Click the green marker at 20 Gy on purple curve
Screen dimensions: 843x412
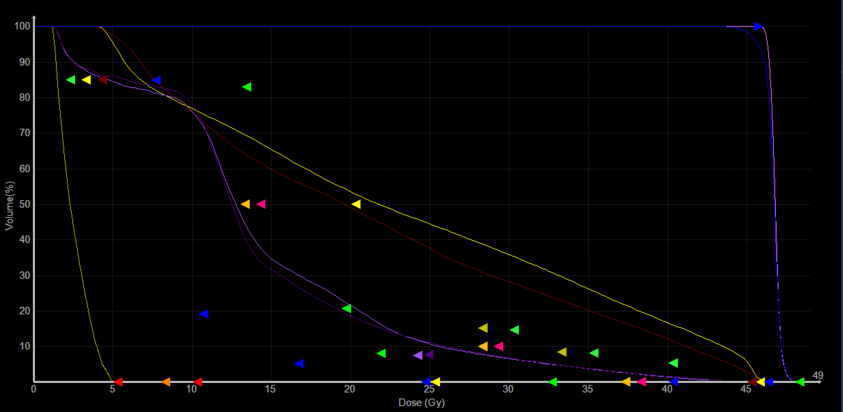click(347, 308)
